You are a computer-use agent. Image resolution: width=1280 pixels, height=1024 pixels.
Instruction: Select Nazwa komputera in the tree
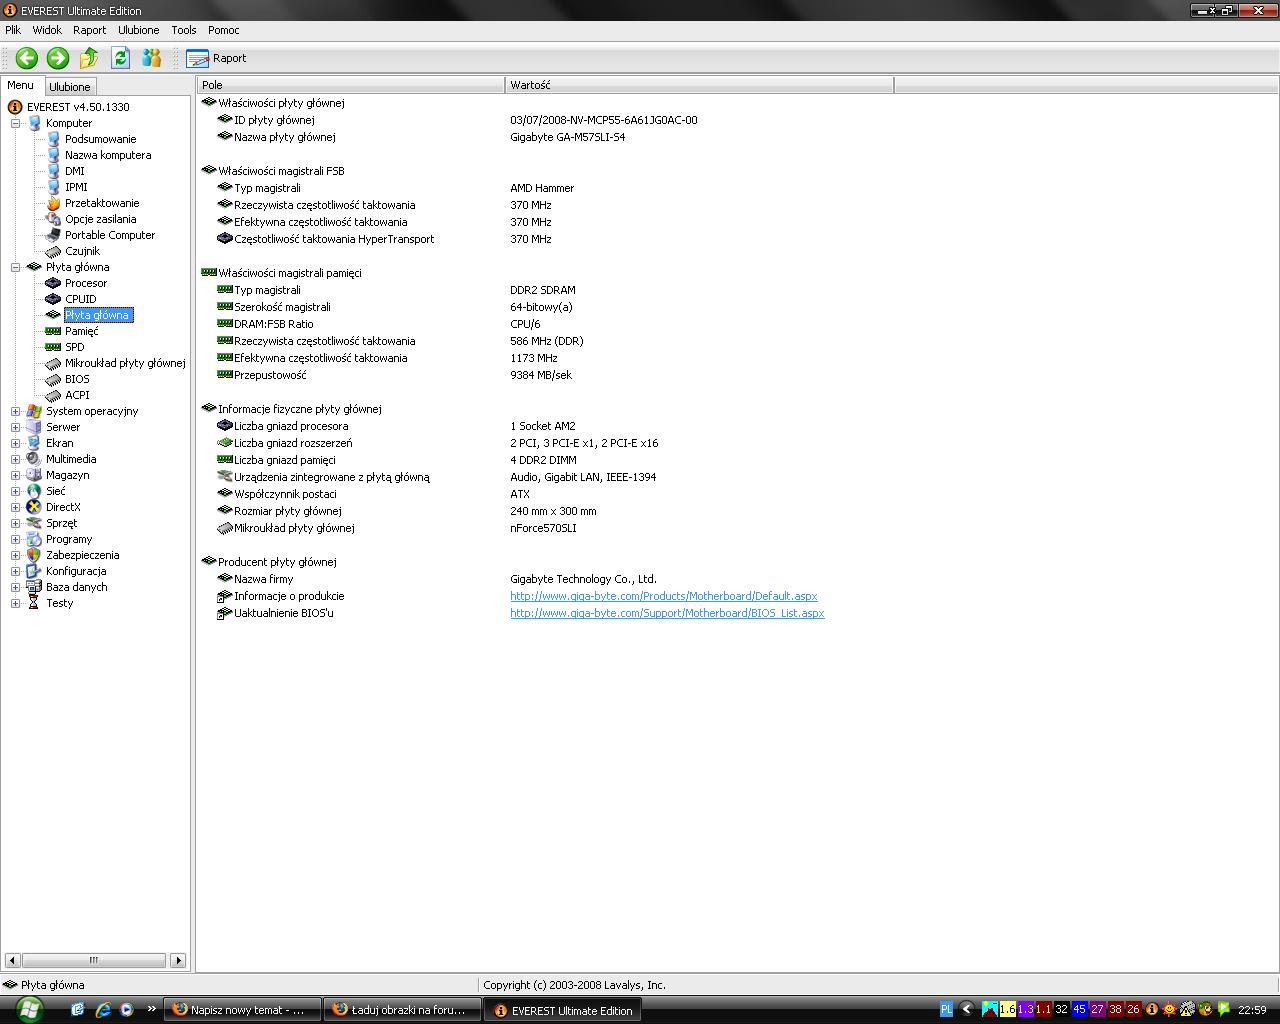(x=108, y=155)
